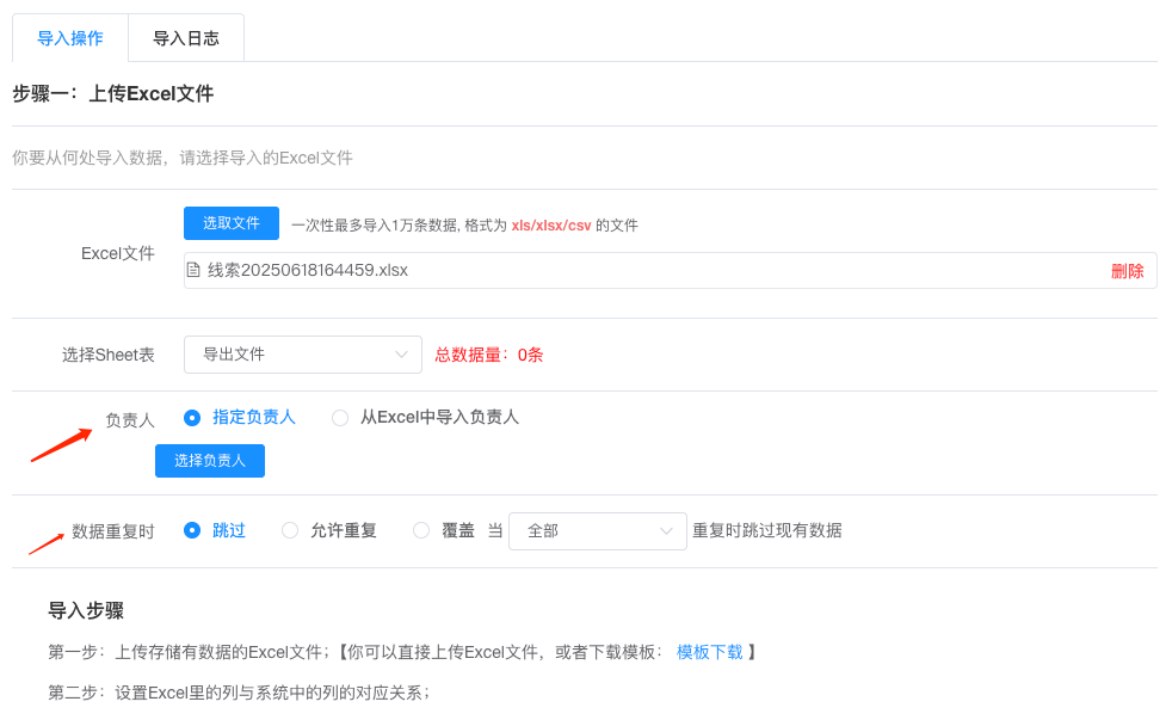This screenshot has height=720, width=1166.
Task: Choose 从Excel中导入负责人 radio option
Action: pyautogui.click(x=340, y=417)
